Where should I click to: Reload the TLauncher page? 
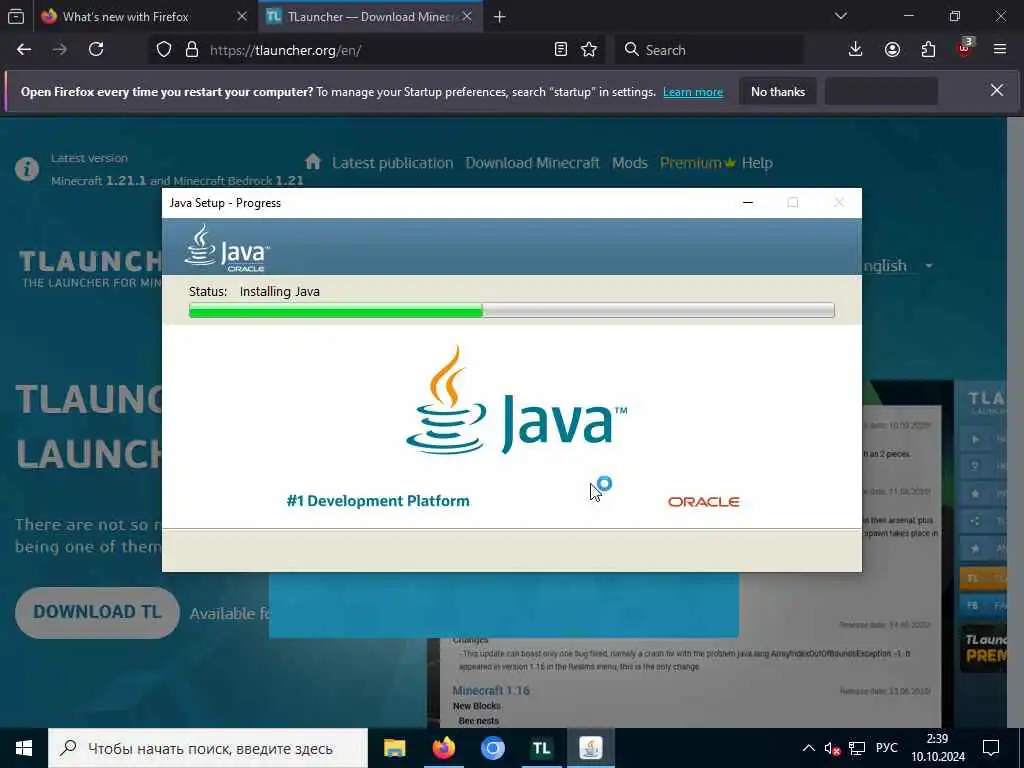[96, 50]
